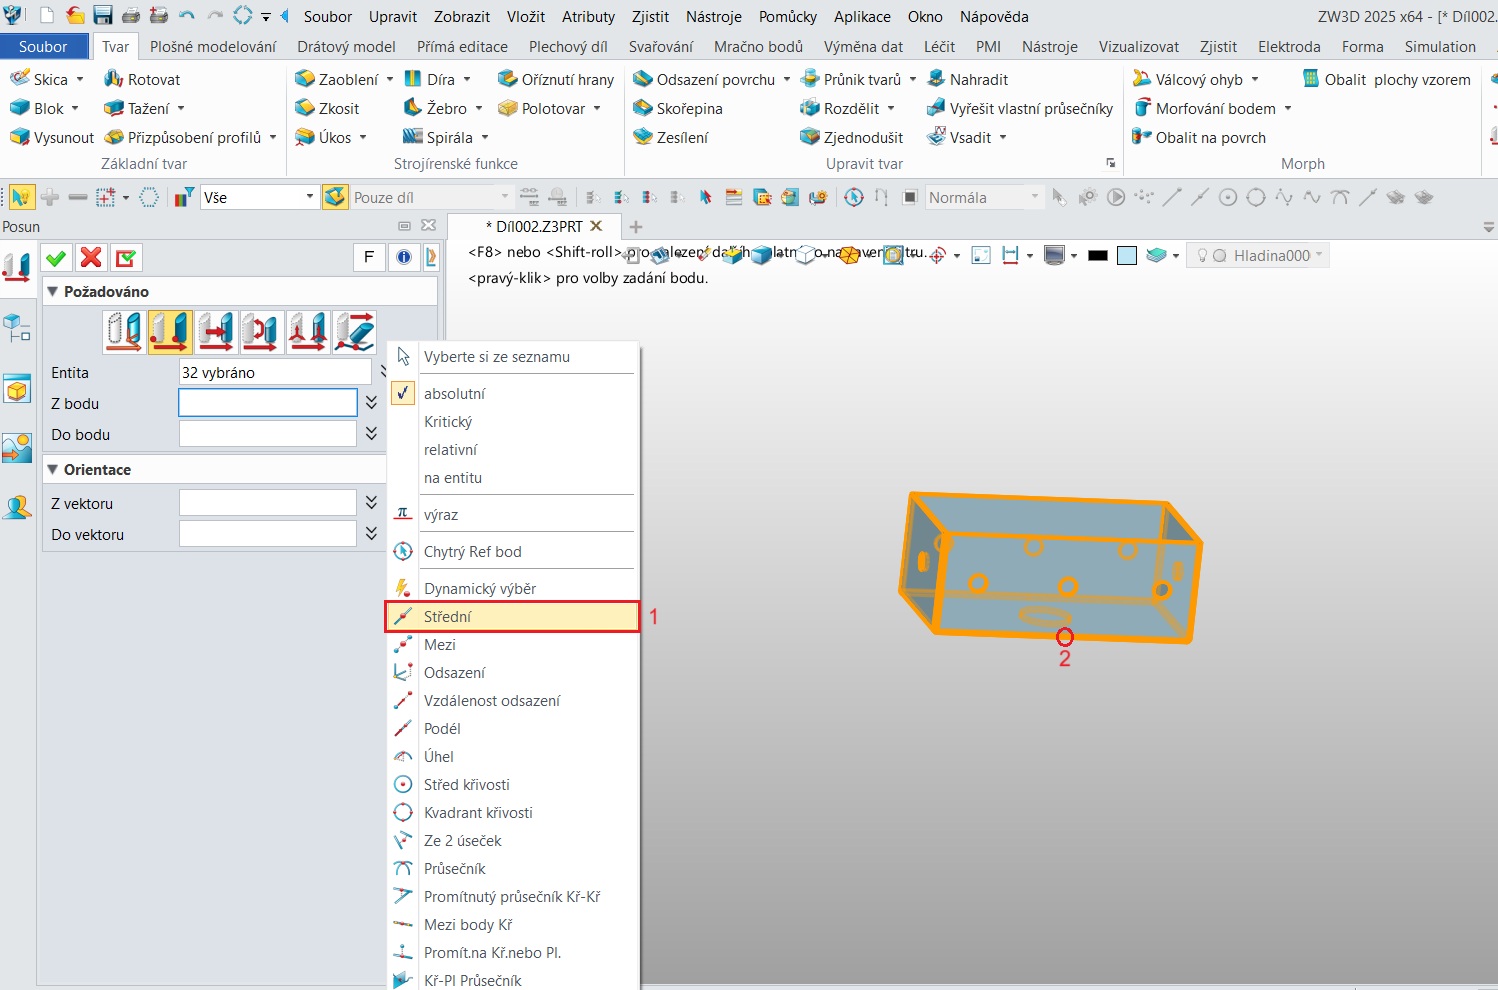The height and width of the screenshot is (990, 1498).
Task: Select the move along path icon
Action: pos(354,331)
